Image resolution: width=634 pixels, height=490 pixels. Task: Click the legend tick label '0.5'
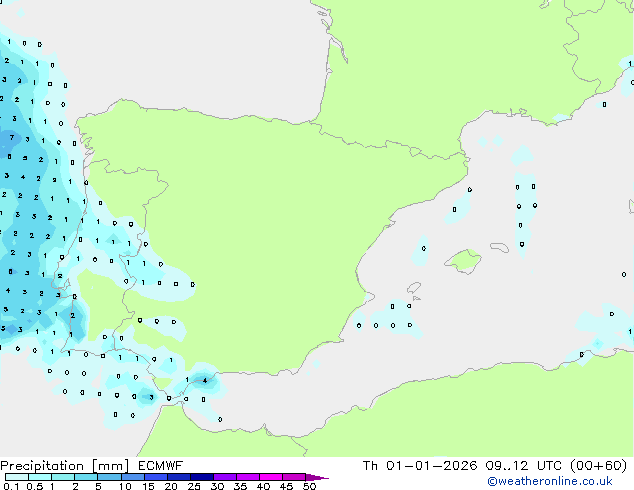[35, 486]
